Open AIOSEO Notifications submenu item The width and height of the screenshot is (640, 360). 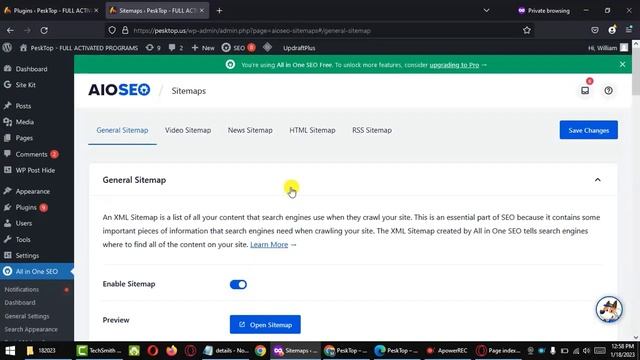pos(22,289)
